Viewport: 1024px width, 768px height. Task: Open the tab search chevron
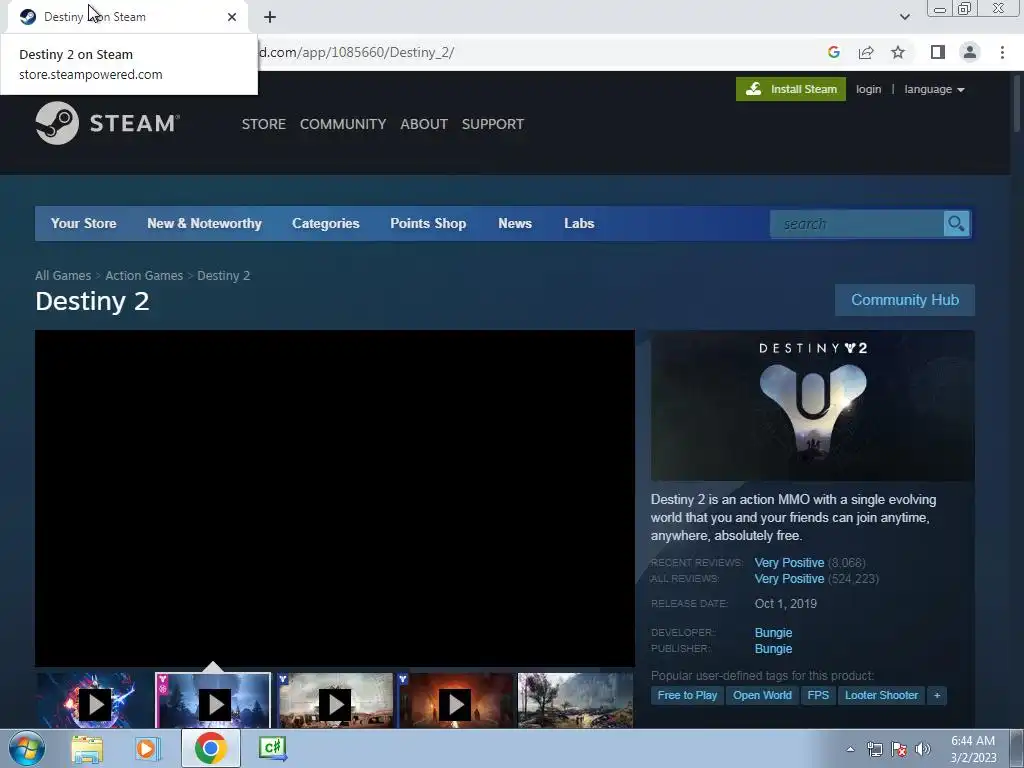(904, 17)
